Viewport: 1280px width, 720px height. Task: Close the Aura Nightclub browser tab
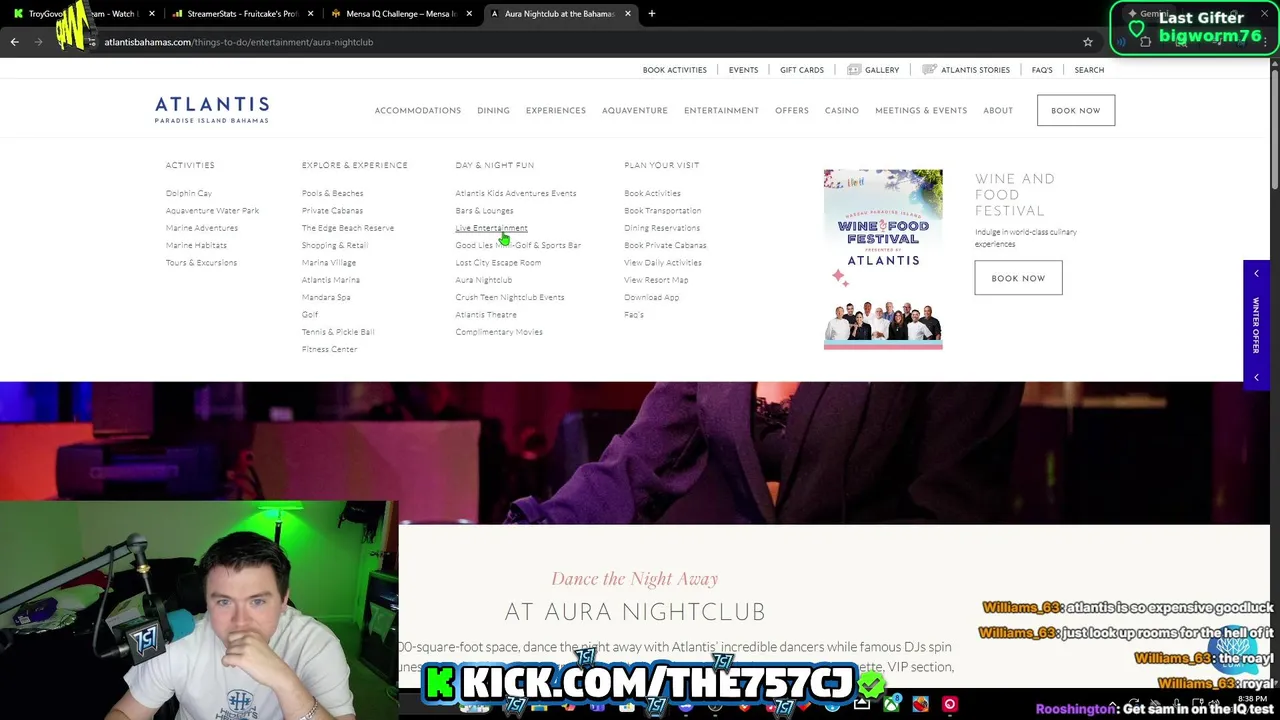point(628,14)
